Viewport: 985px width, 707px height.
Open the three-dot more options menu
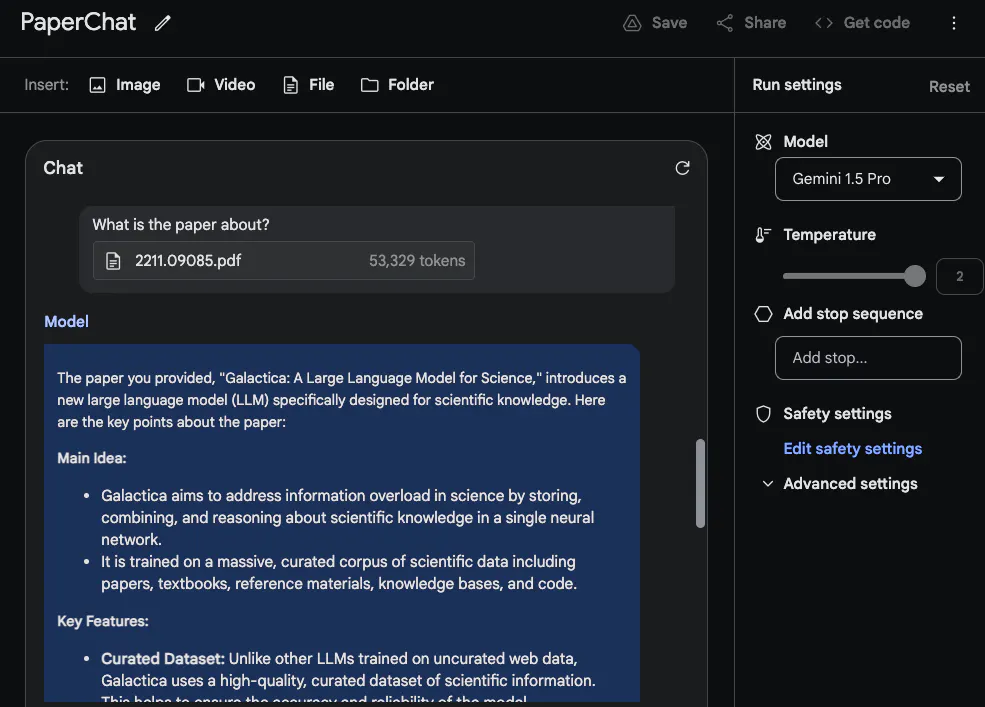click(x=954, y=23)
